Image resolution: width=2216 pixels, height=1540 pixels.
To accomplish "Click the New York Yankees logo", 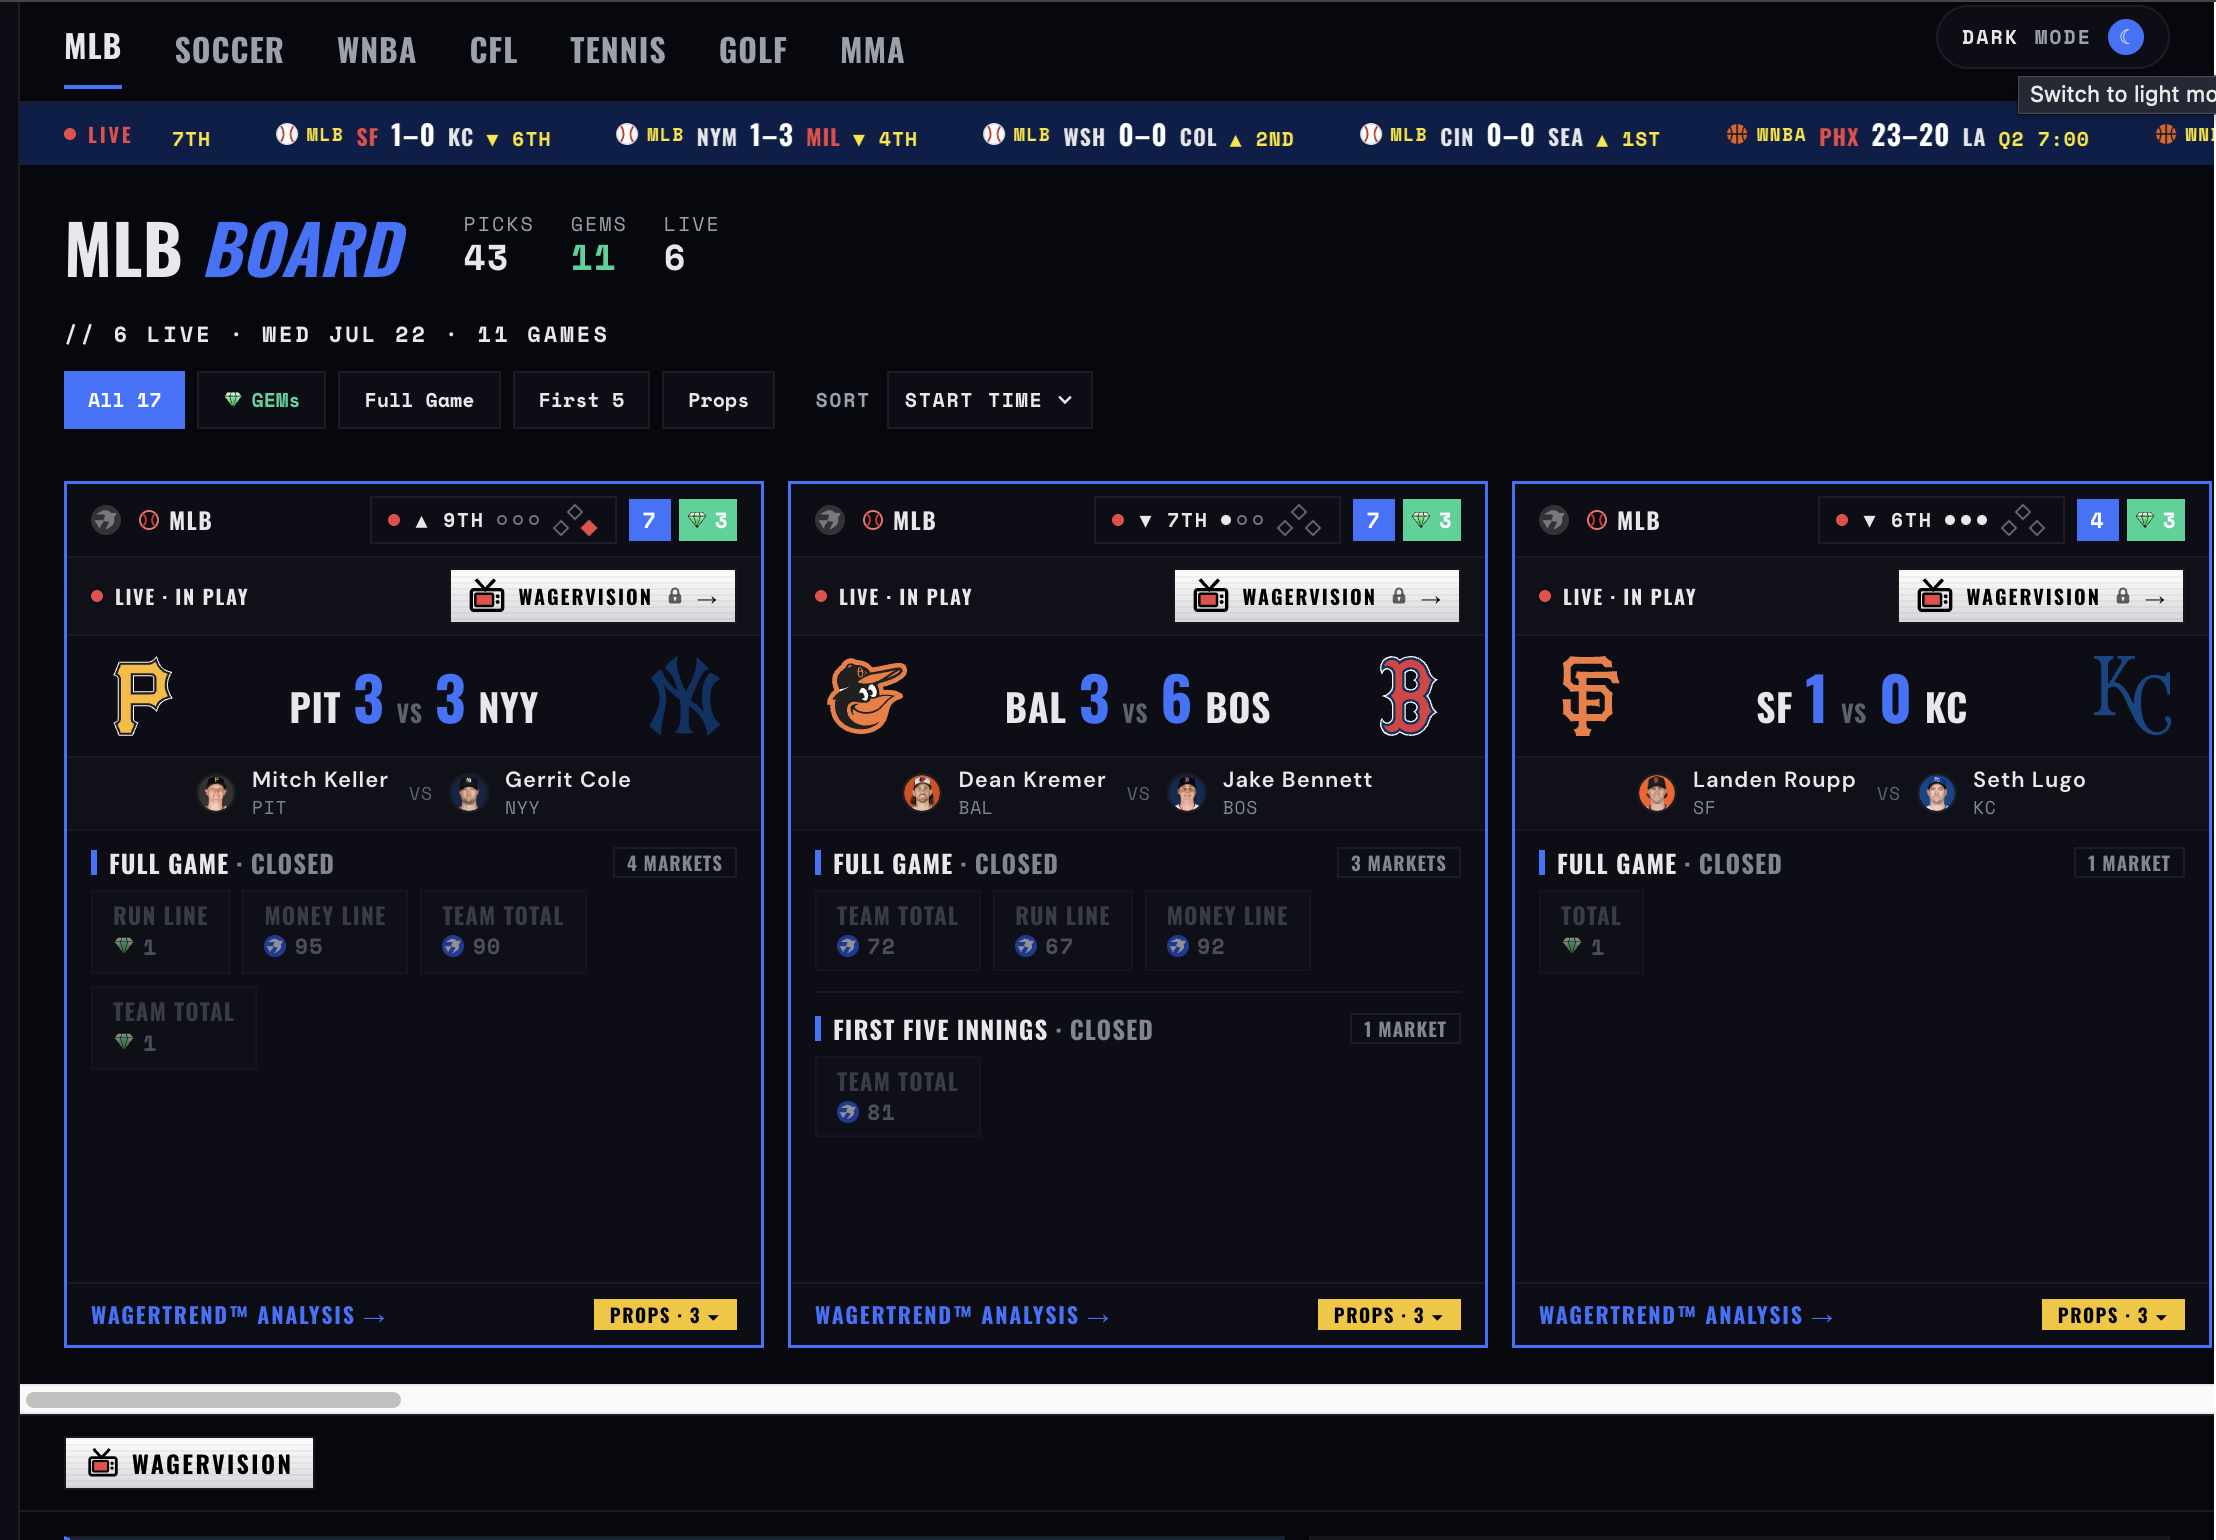I will pyautogui.click(x=685, y=696).
